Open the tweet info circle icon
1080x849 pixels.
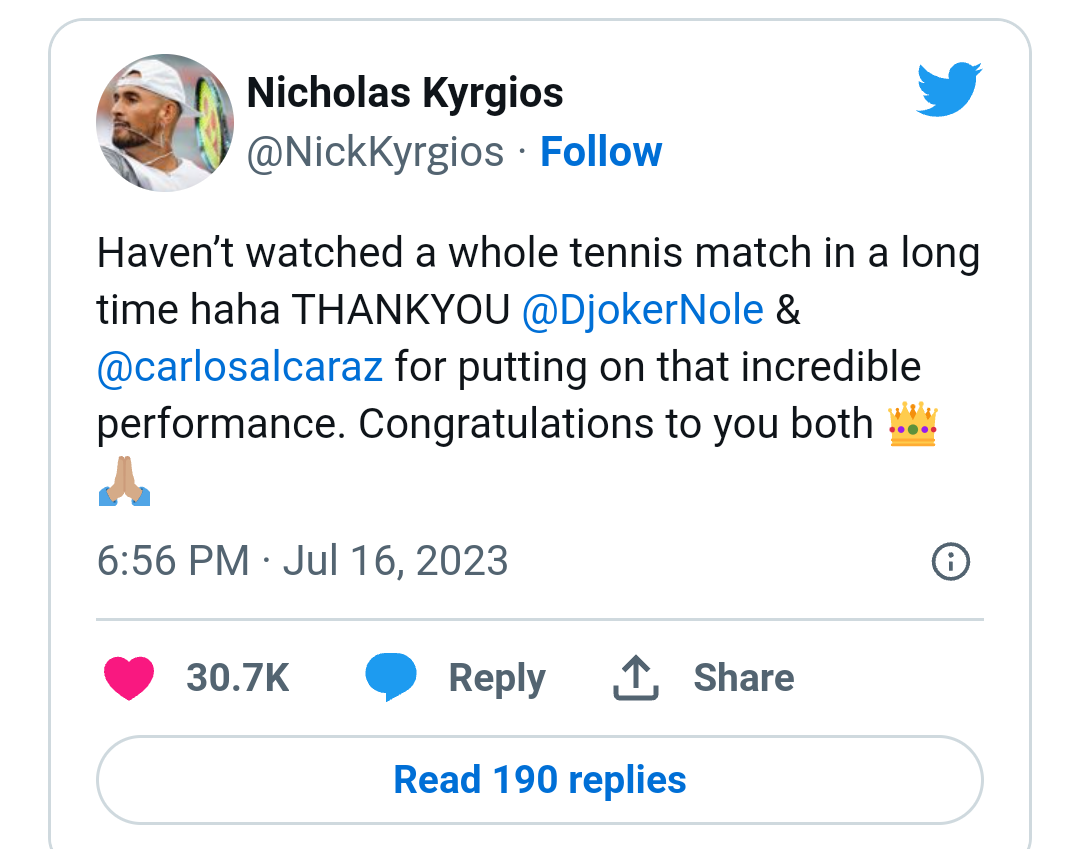950,561
